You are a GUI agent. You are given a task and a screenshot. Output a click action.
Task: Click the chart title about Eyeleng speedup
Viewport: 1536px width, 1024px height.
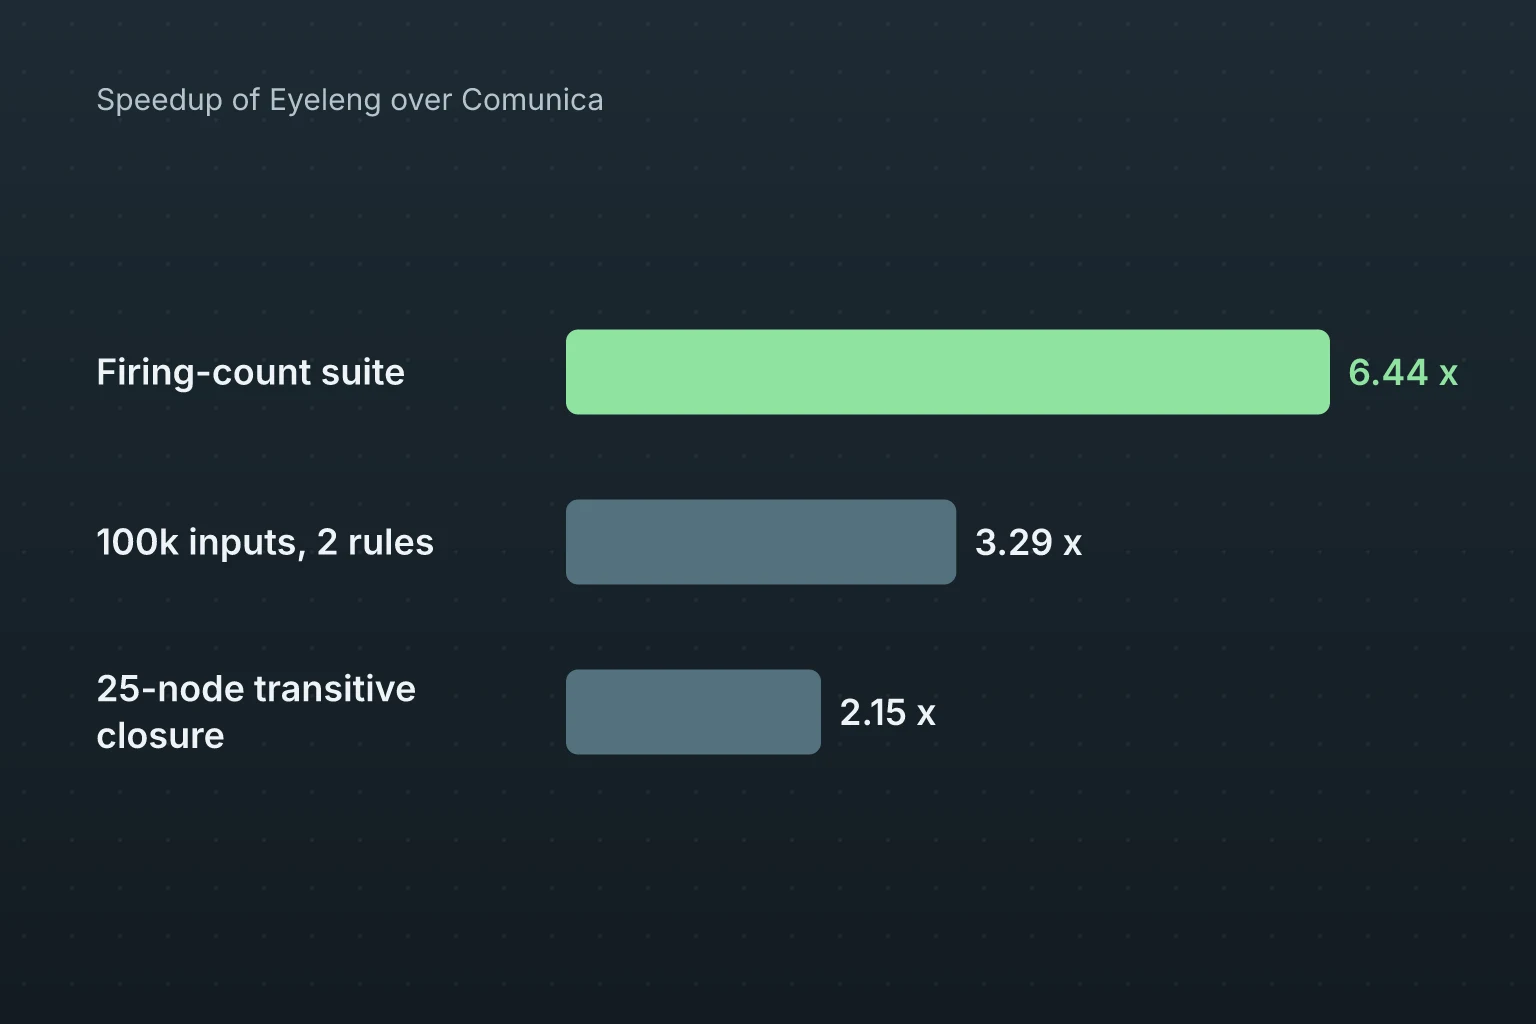(x=350, y=100)
